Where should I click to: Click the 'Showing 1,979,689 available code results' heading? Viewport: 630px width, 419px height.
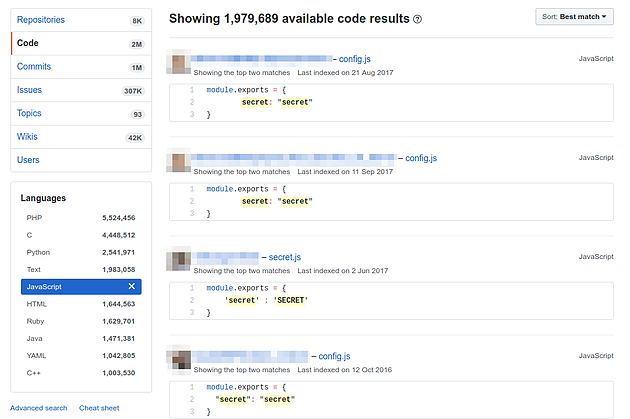tap(289, 18)
